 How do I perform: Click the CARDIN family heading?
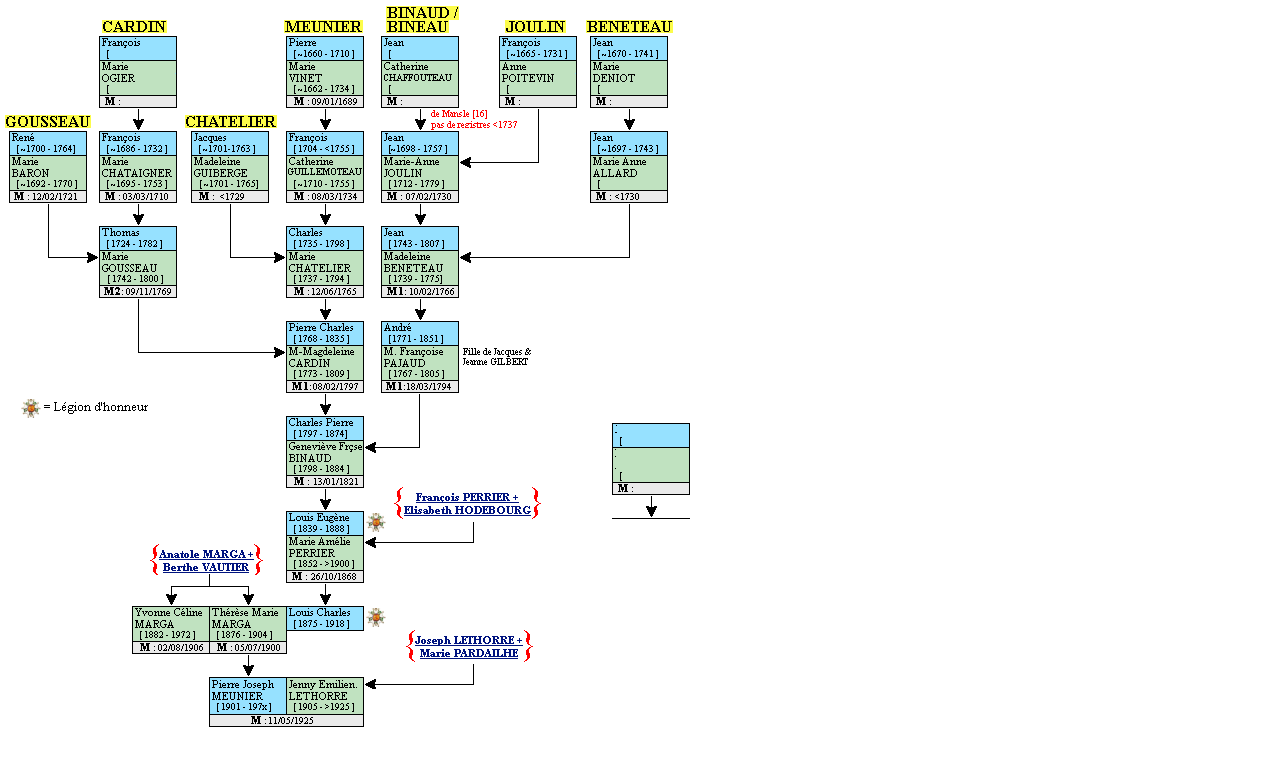click(x=134, y=27)
